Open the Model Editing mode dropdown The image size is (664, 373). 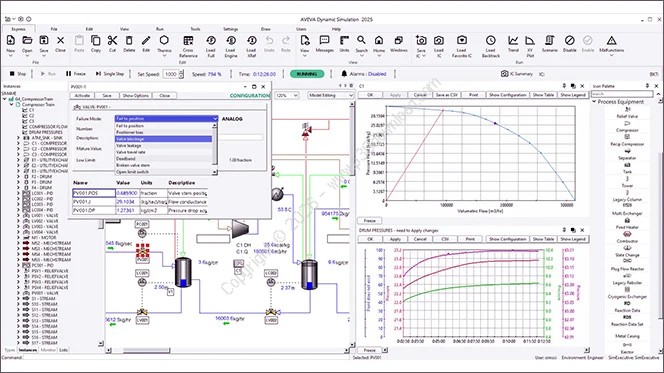click(331, 95)
